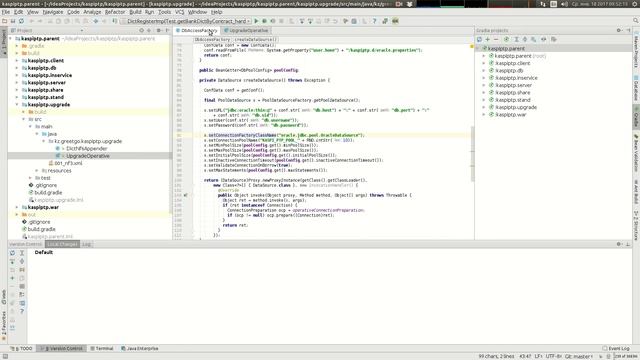This screenshot has width=640, height=360.
Task: Click the Open folder icon in main toolbar
Action: tap(4, 21)
